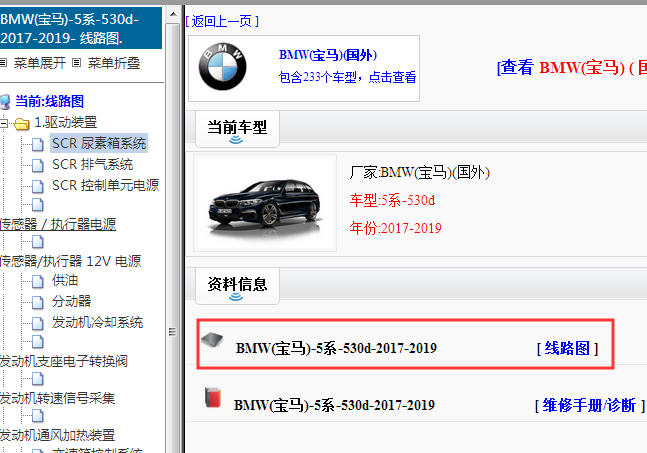Click the BMW 5-series car thumbnail
647x453 pixels.
pos(265,203)
